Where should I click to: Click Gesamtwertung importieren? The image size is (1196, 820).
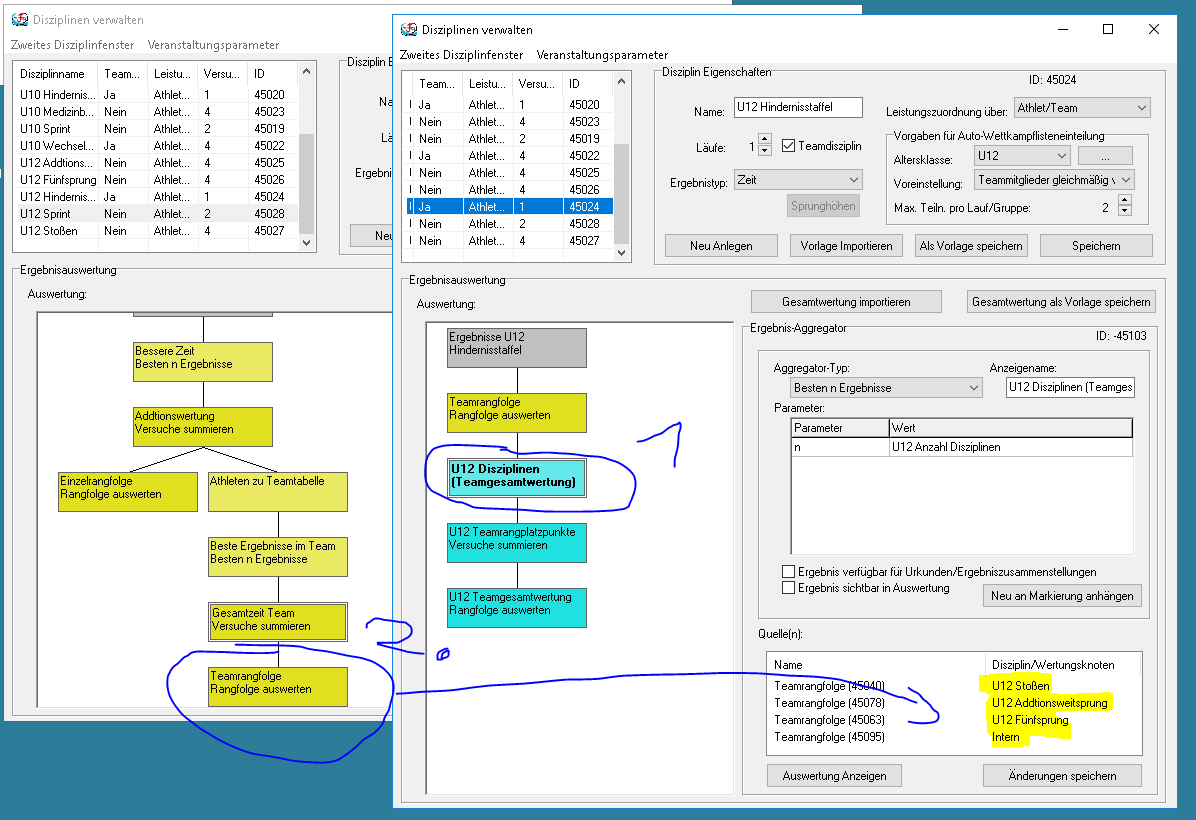click(847, 302)
